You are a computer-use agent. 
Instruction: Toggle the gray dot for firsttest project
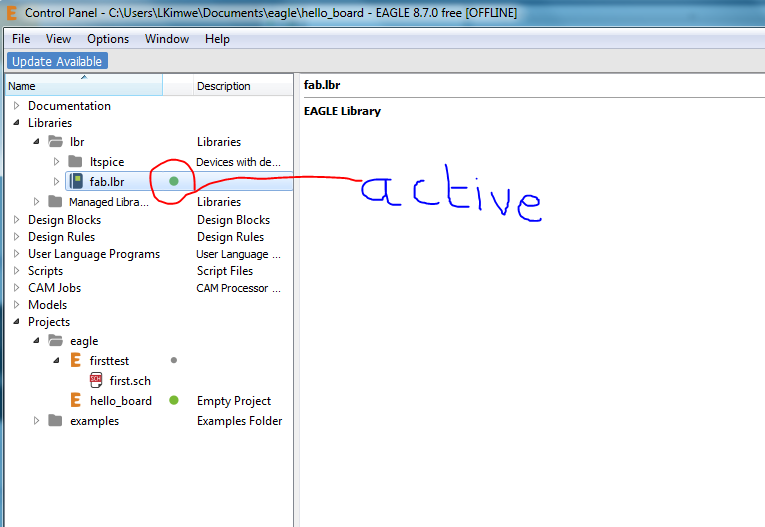tap(174, 360)
